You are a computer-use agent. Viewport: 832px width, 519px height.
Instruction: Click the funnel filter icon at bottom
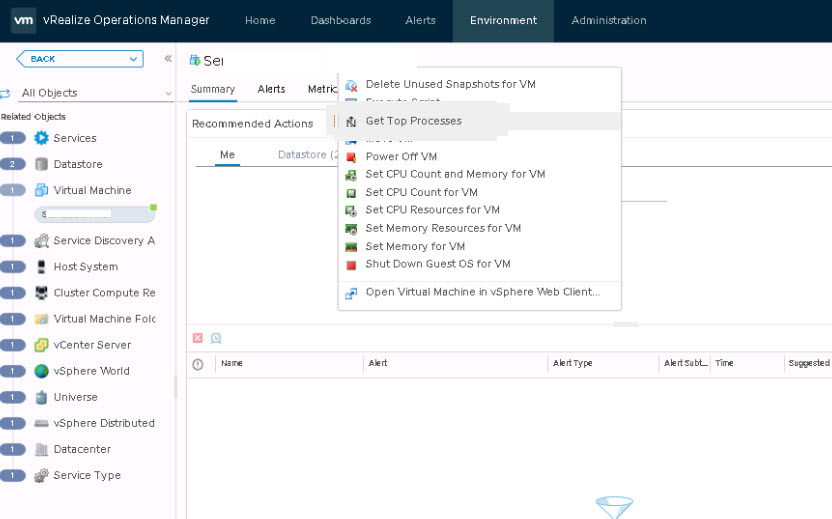point(614,507)
